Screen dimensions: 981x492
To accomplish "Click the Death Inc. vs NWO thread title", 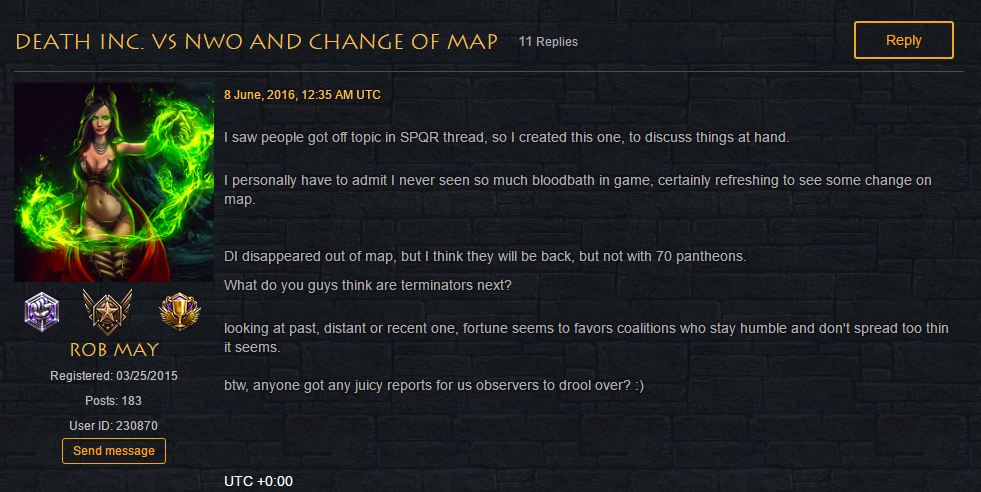I will [x=257, y=42].
